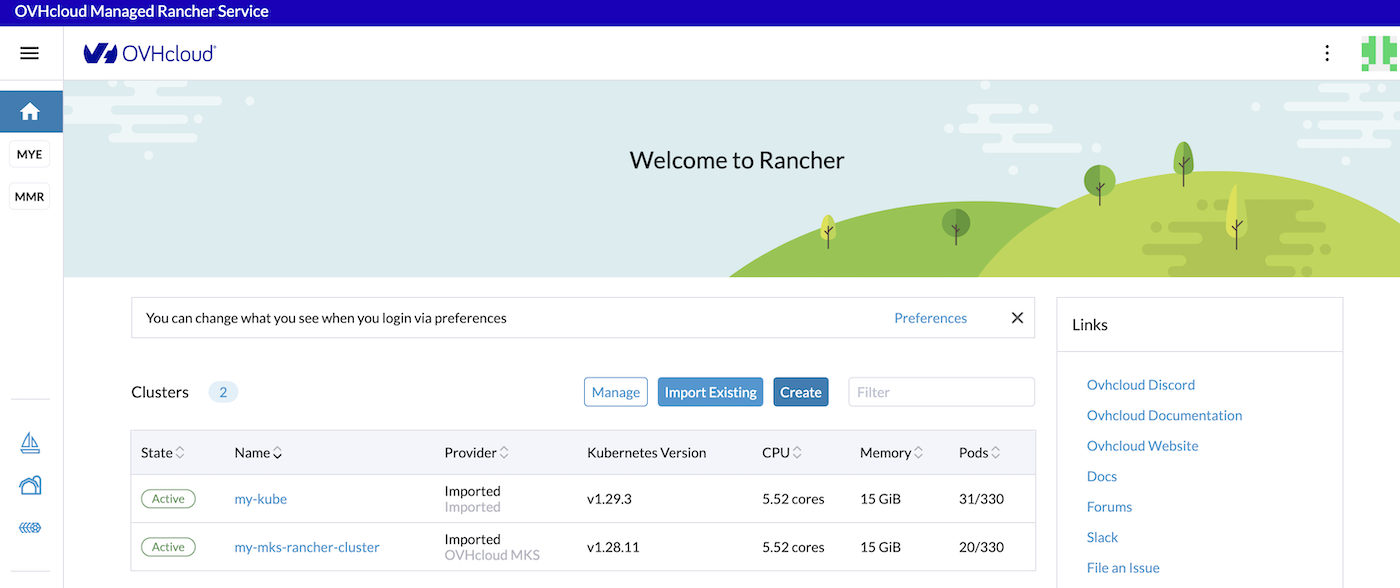Click the OVHcloud logo in the header
Image resolution: width=1400 pixels, height=588 pixels.
[x=148, y=53]
